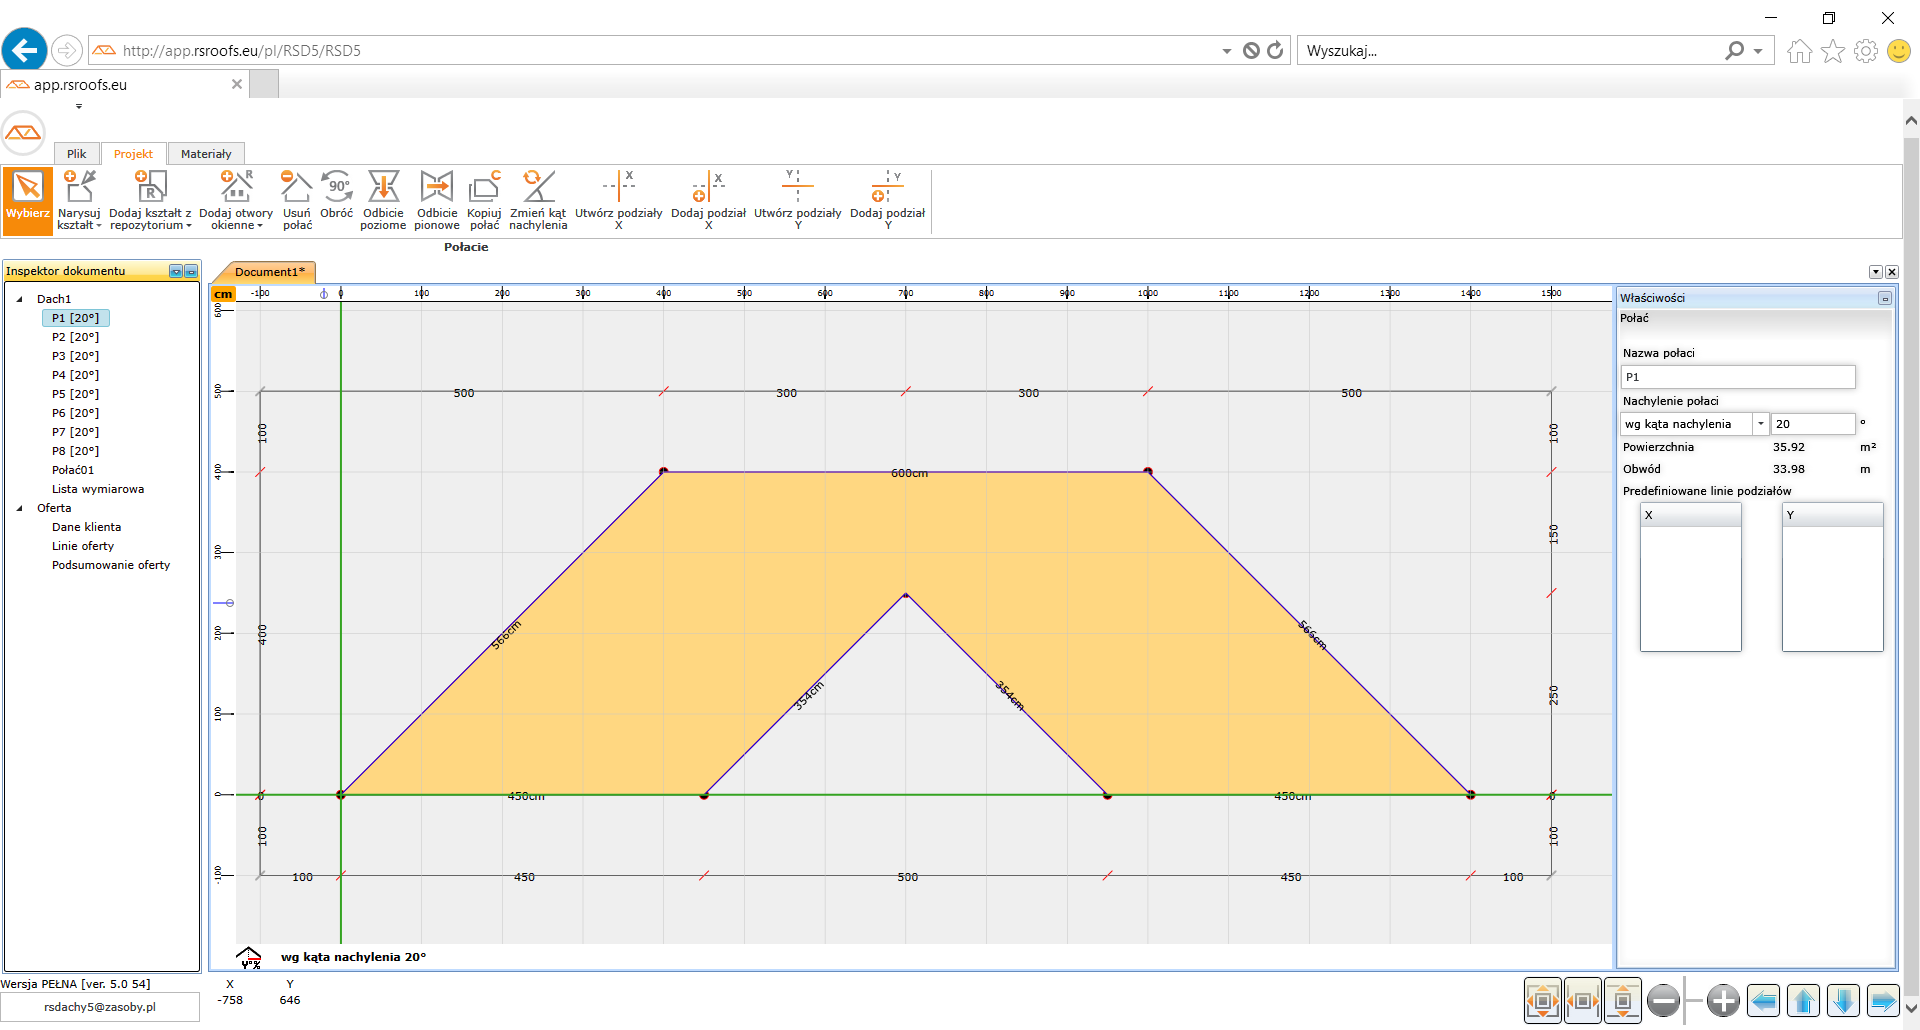Open the Narysuj kształt dropdown
Image resolution: width=1920 pixels, height=1030 pixels.
[79, 219]
